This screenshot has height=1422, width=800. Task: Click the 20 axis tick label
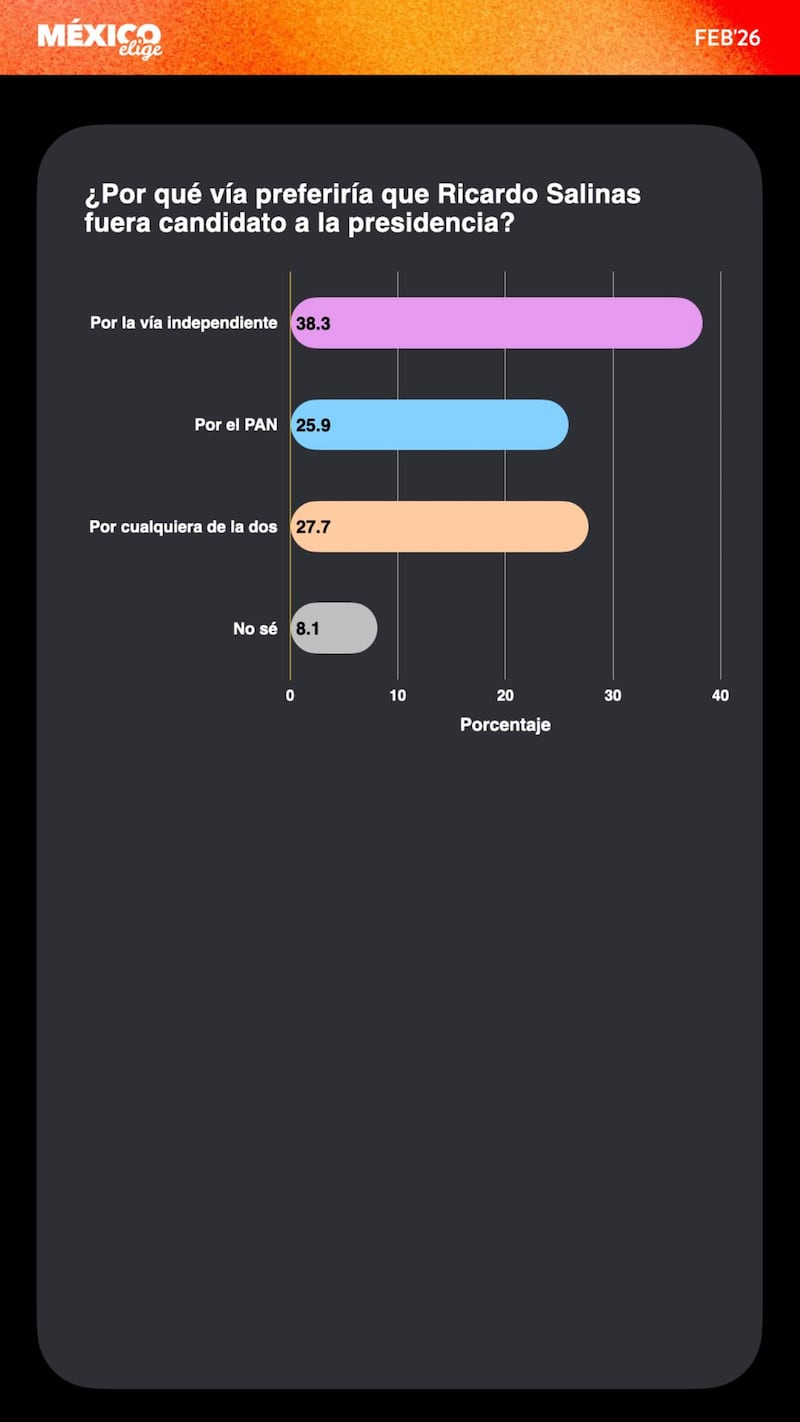[505, 696]
